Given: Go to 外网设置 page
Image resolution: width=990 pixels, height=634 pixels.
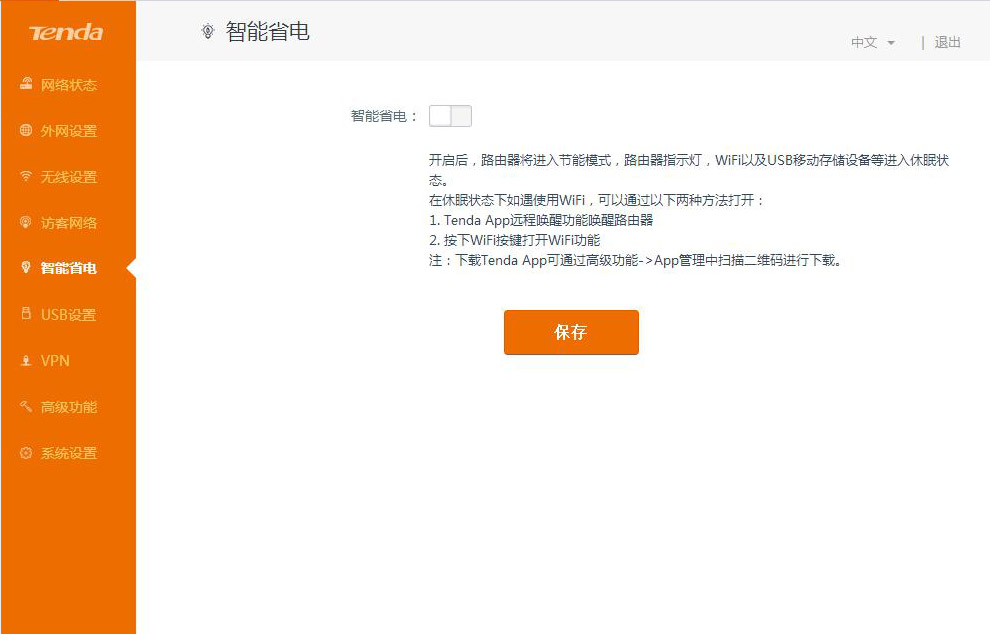Looking at the screenshot, I should pos(68,130).
